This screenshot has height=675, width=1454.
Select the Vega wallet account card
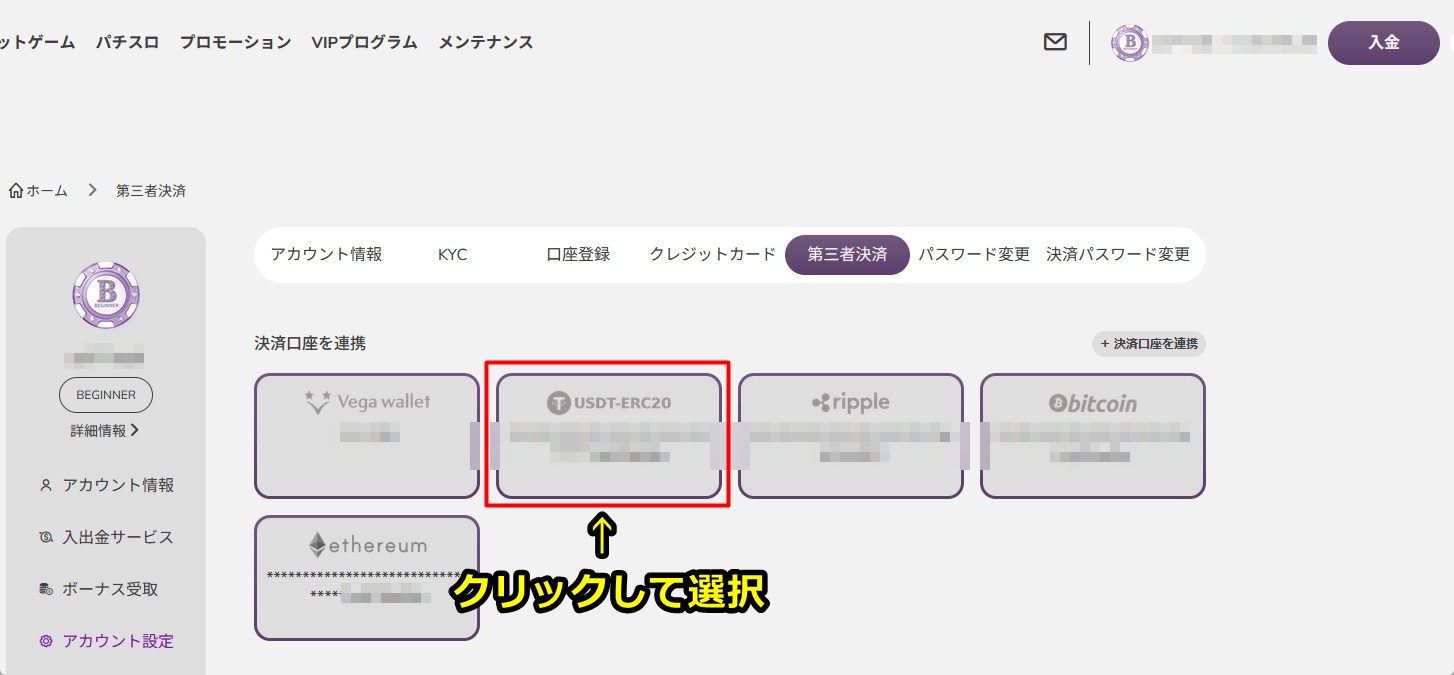point(367,436)
